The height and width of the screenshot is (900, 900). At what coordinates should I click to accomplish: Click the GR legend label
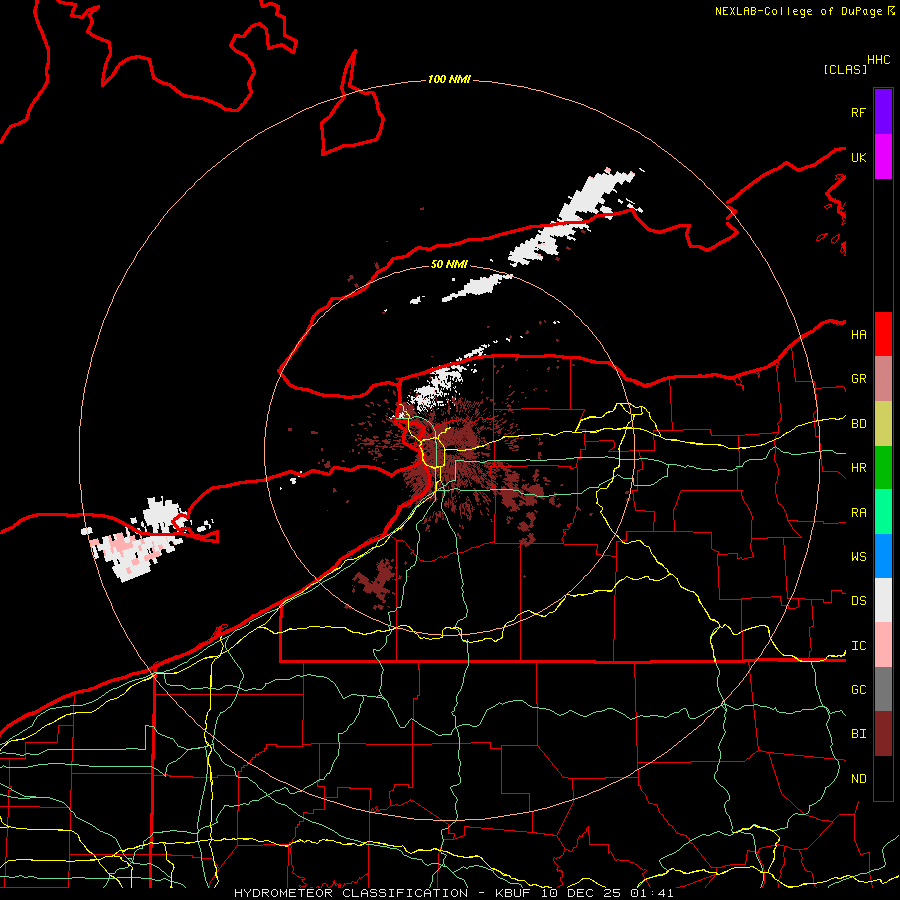[x=858, y=379]
